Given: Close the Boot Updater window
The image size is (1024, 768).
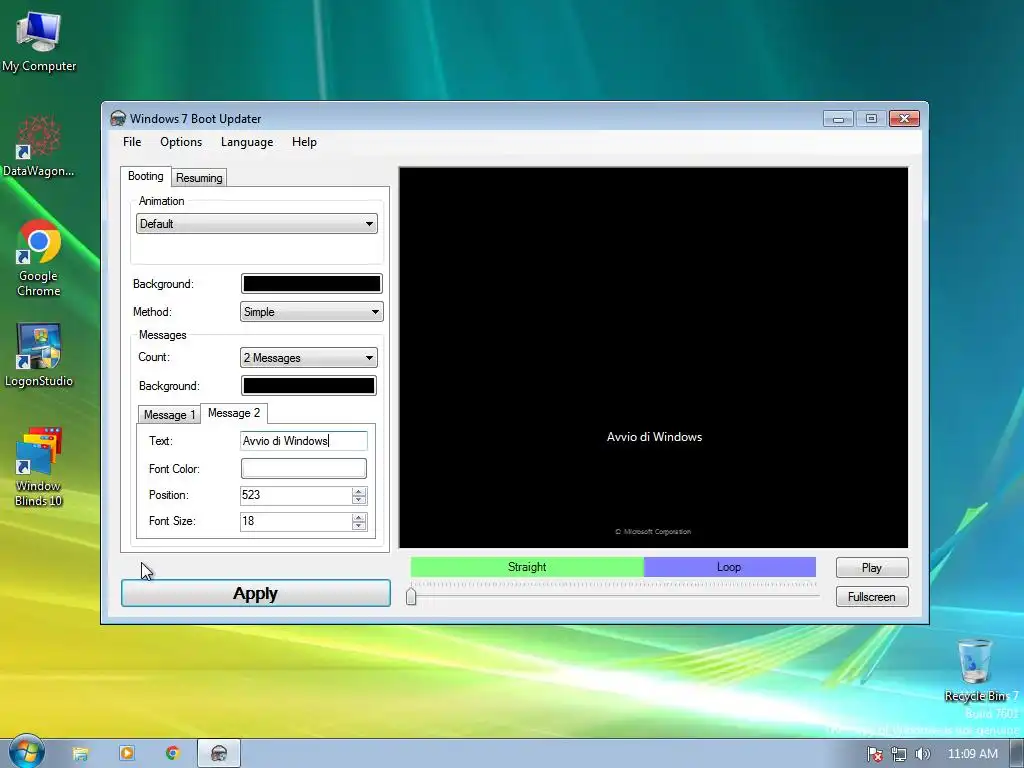Looking at the screenshot, I should pyautogui.click(x=904, y=119).
